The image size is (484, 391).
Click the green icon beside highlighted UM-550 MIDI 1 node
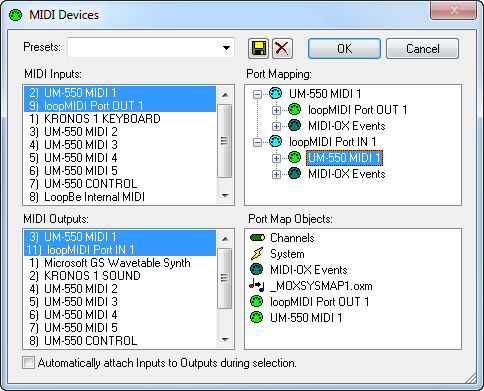pos(294,157)
